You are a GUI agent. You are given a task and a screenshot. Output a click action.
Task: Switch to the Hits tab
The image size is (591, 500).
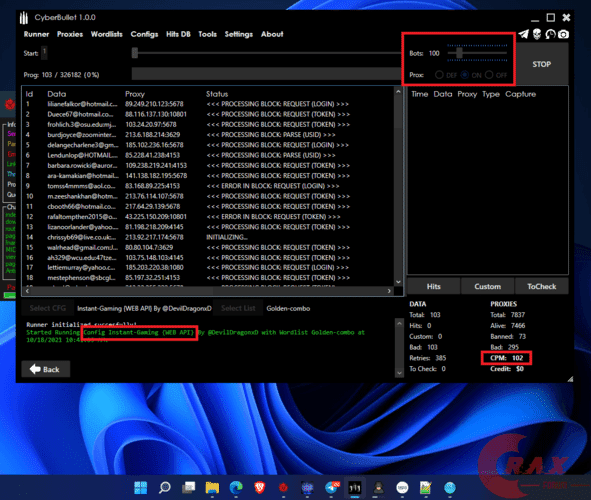coord(433,286)
